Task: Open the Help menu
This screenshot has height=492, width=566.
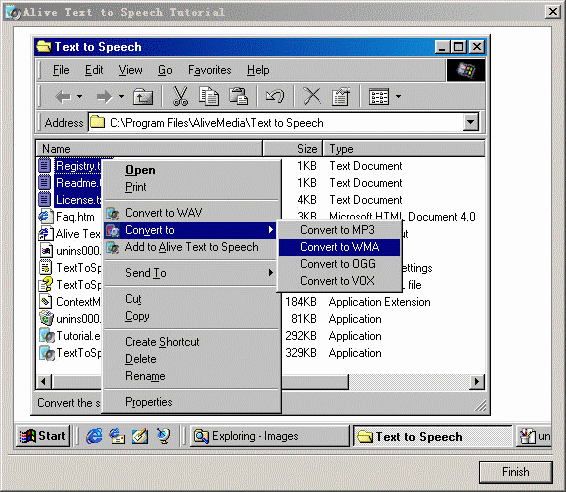Action: coord(258,70)
